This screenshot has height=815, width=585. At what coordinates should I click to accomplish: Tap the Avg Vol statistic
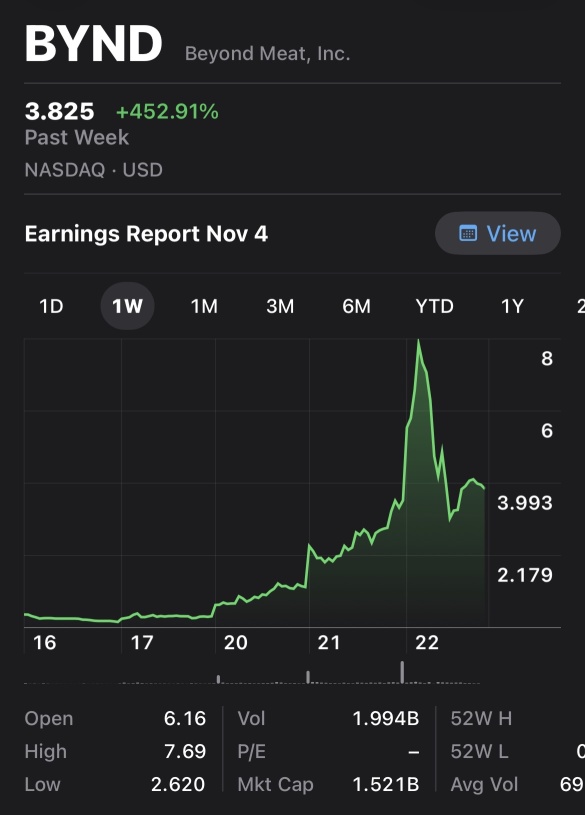(x=484, y=784)
